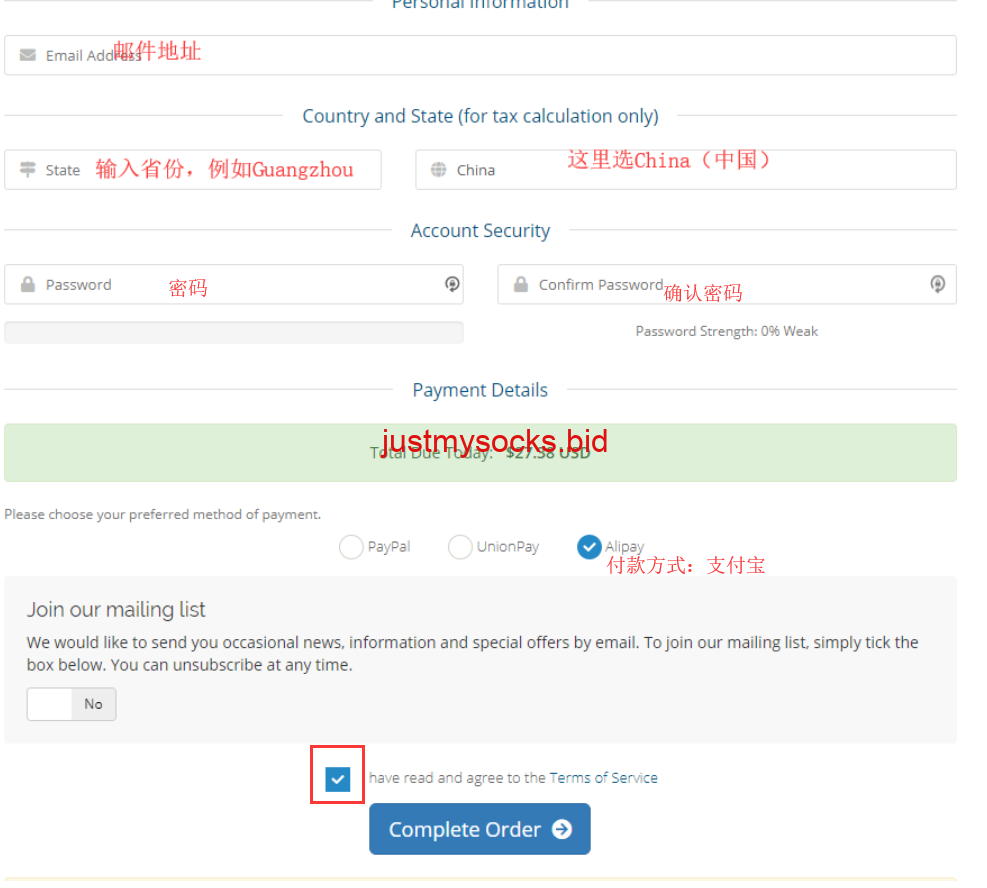Open the Terms of Service link
This screenshot has height=888, width=987.
click(603, 778)
